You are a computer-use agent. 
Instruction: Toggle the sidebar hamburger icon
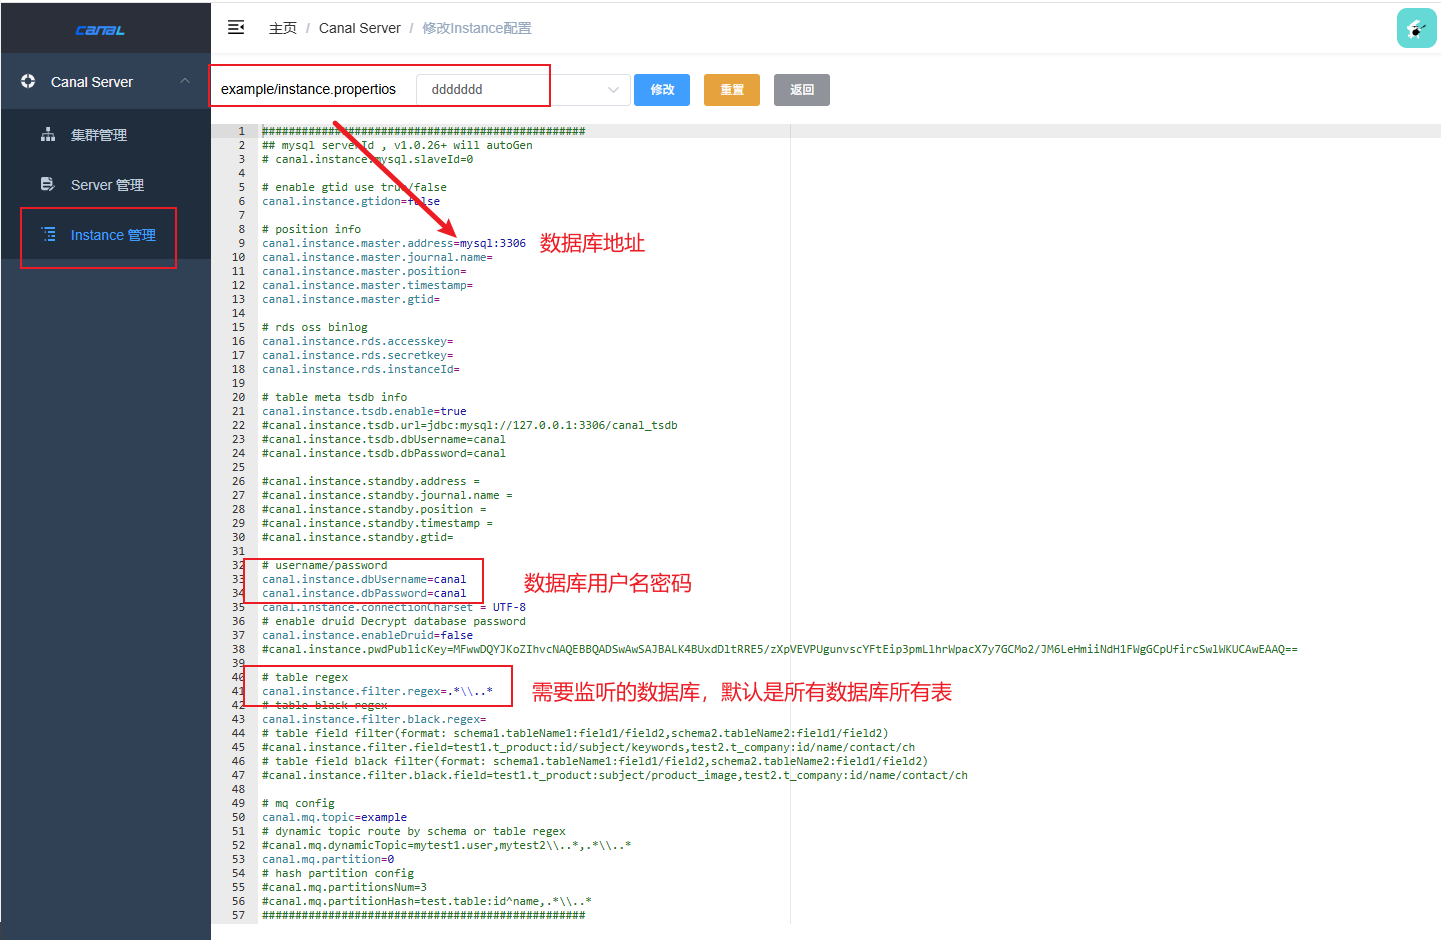[x=236, y=28]
